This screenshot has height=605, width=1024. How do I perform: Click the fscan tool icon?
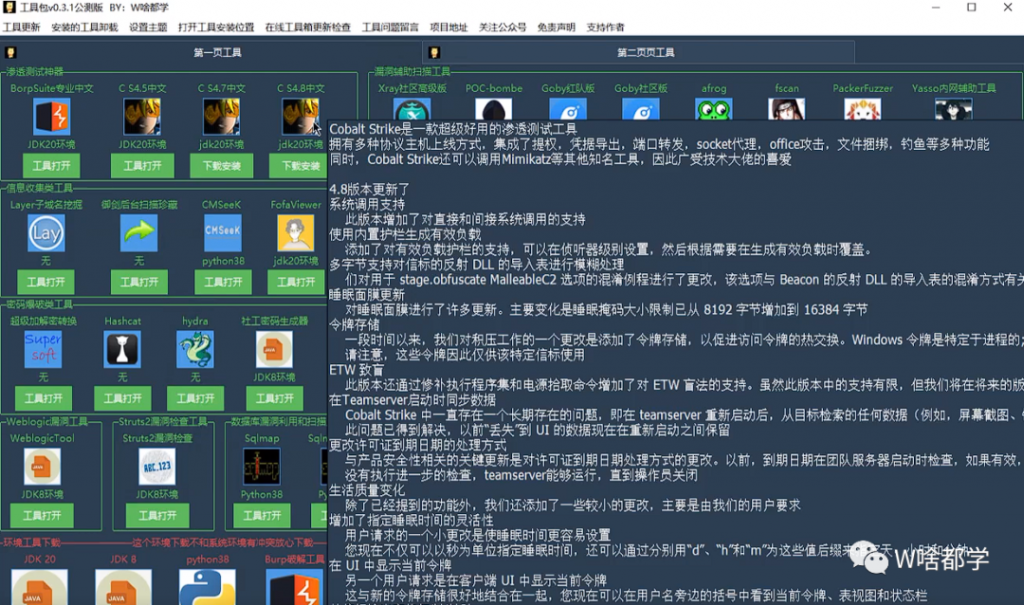point(787,109)
